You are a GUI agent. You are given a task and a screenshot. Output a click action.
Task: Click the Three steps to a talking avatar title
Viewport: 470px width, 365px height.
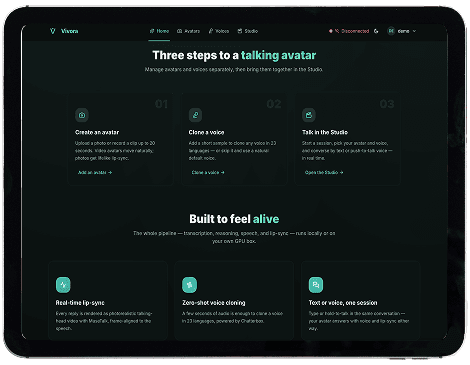coord(234,55)
